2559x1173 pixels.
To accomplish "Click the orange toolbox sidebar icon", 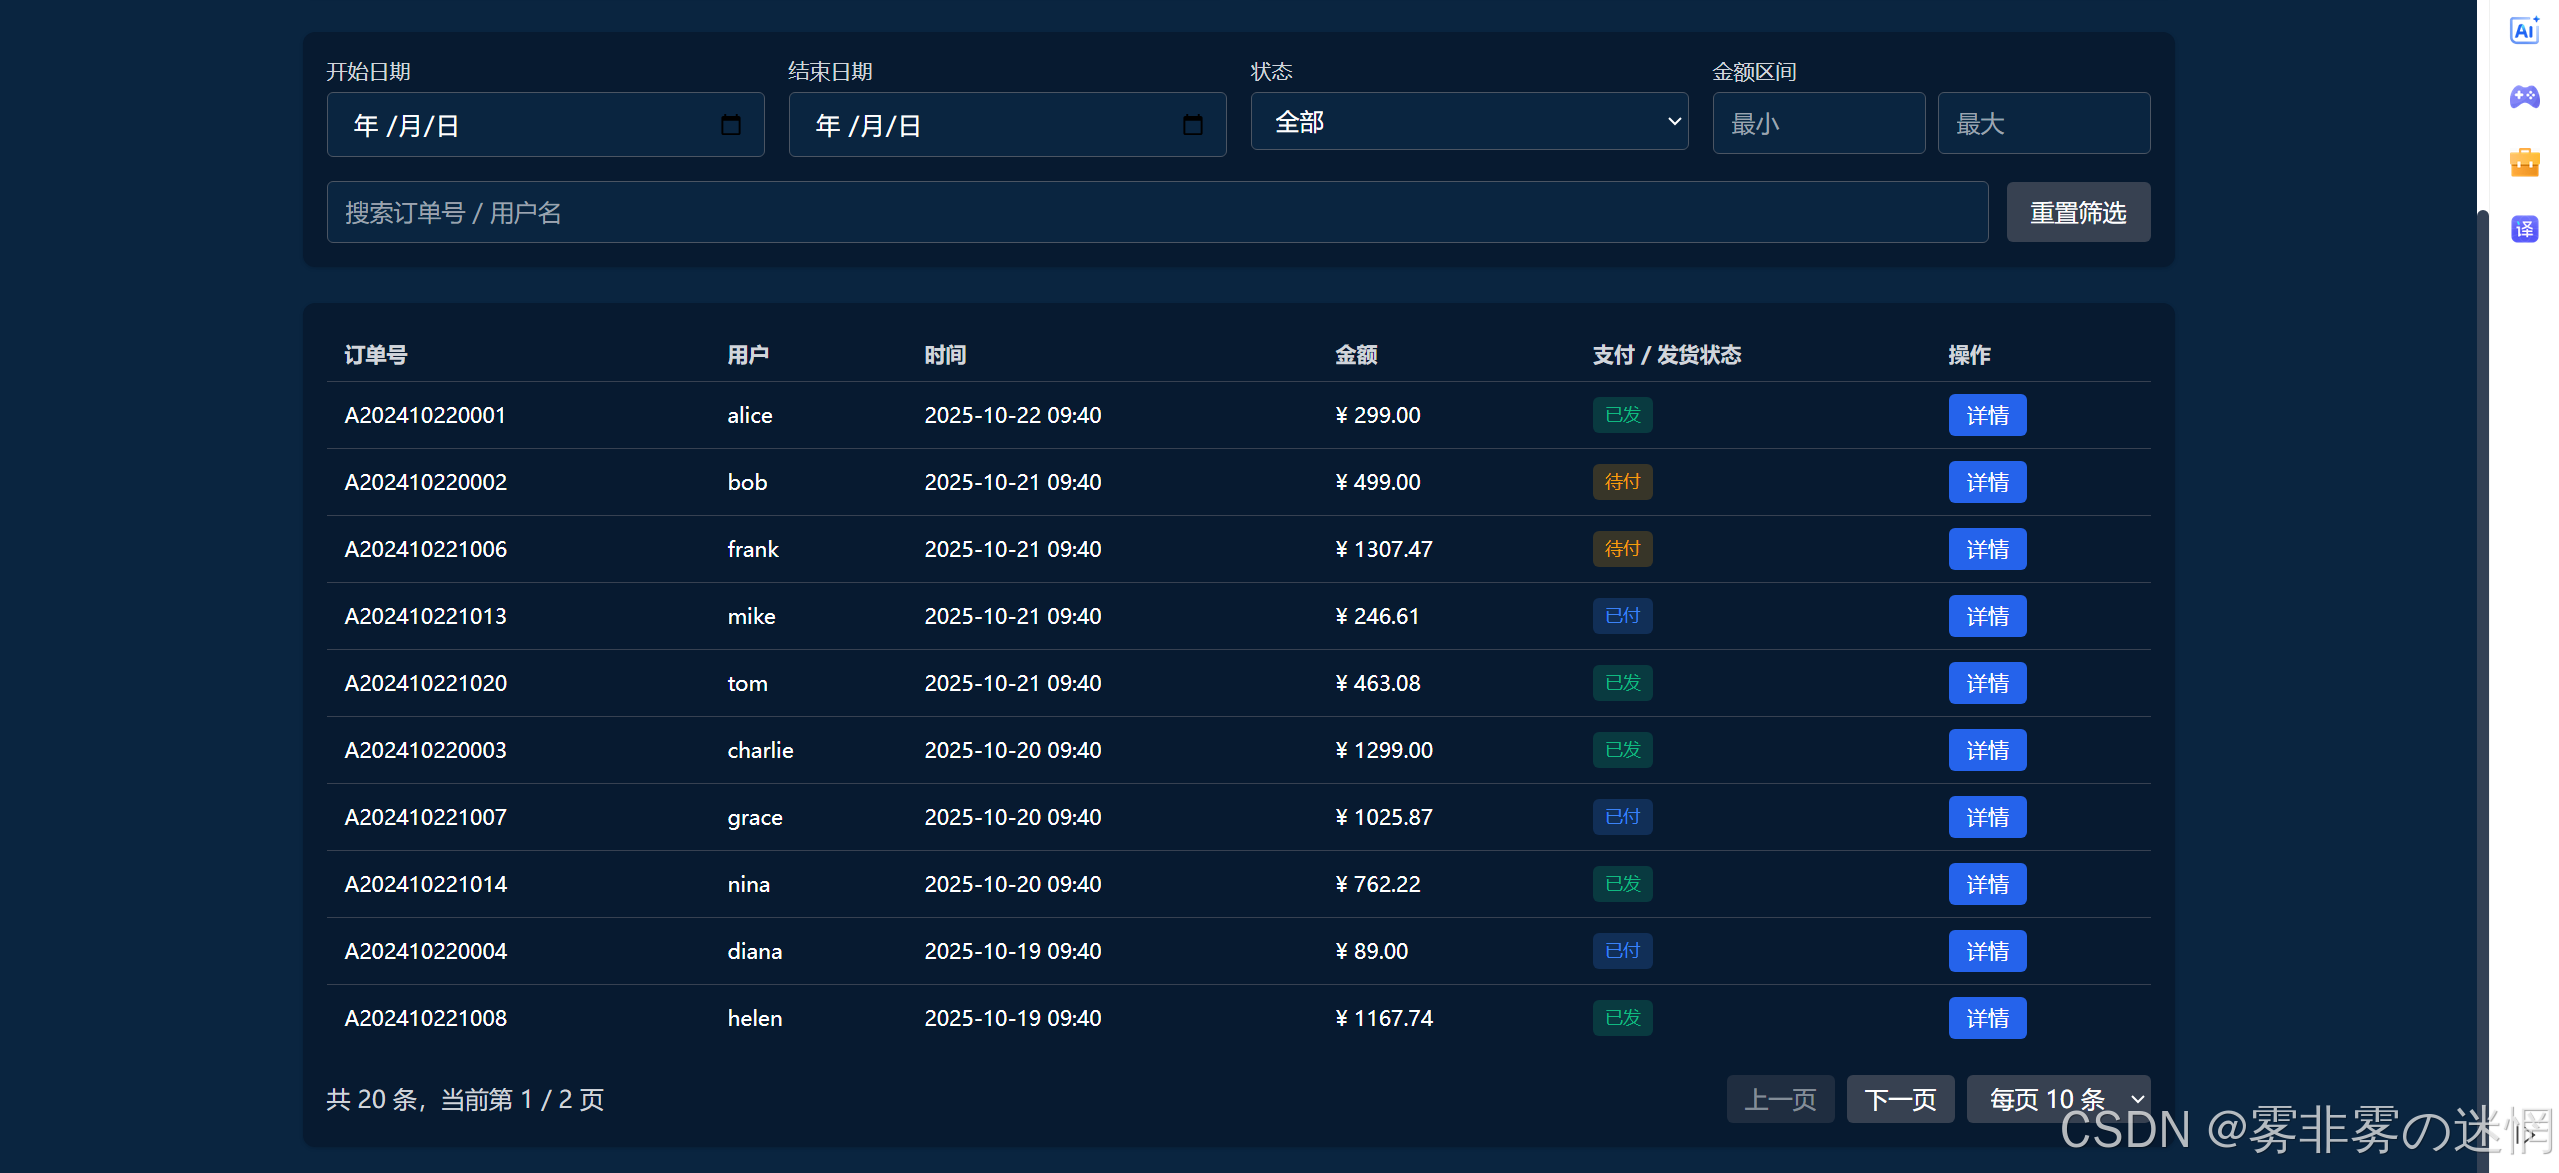I will coord(2524,162).
